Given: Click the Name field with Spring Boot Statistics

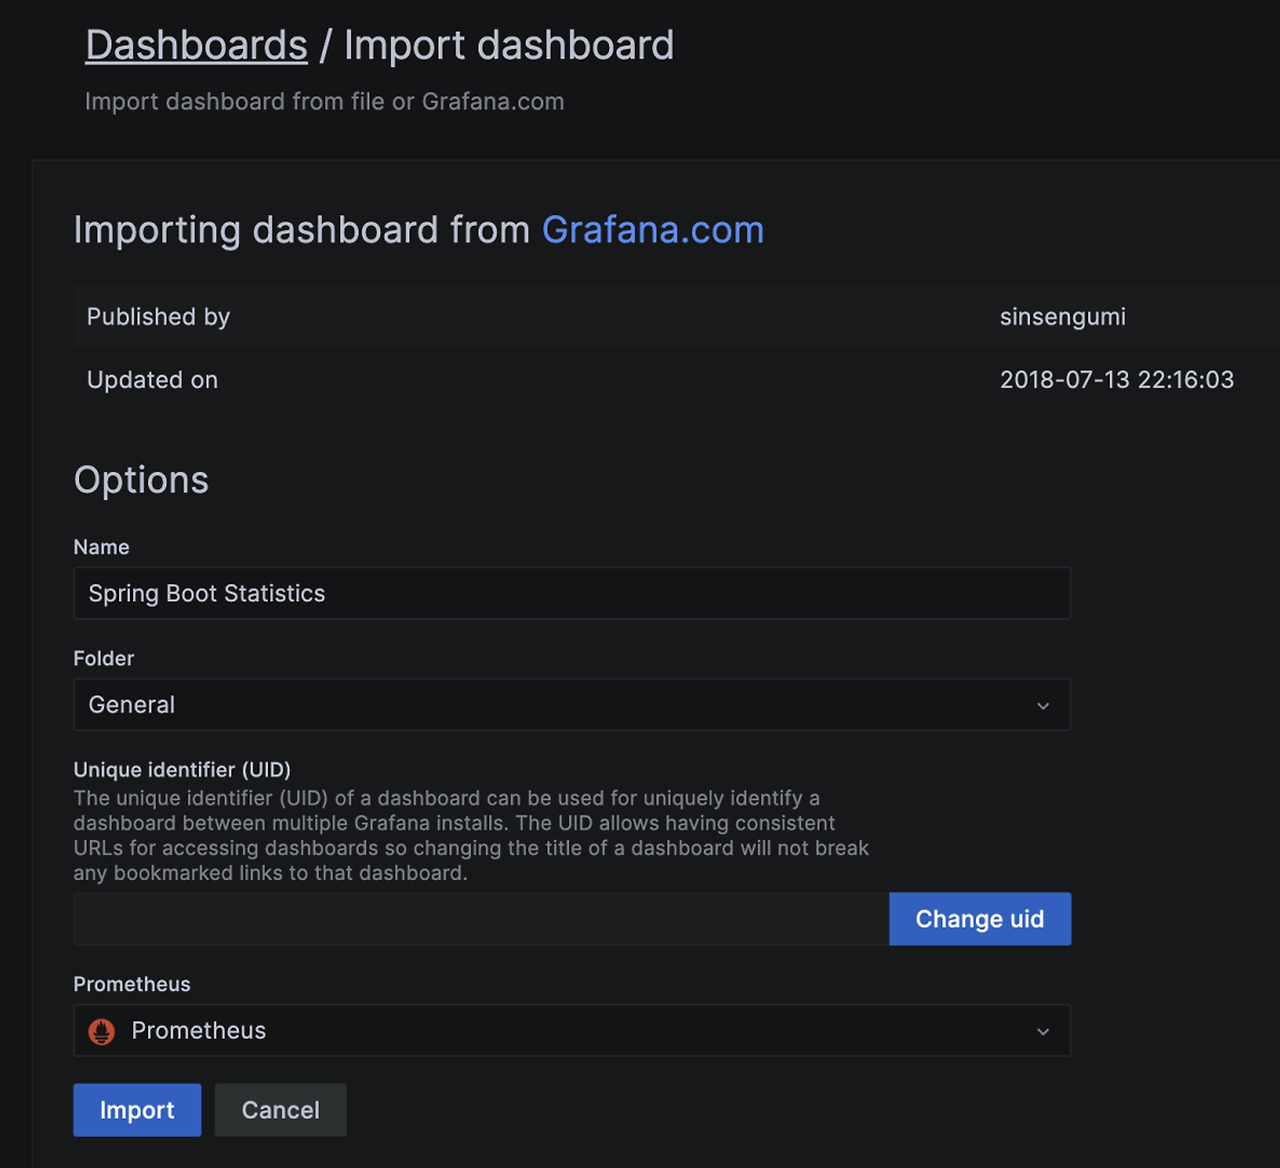Looking at the screenshot, I should (x=572, y=593).
